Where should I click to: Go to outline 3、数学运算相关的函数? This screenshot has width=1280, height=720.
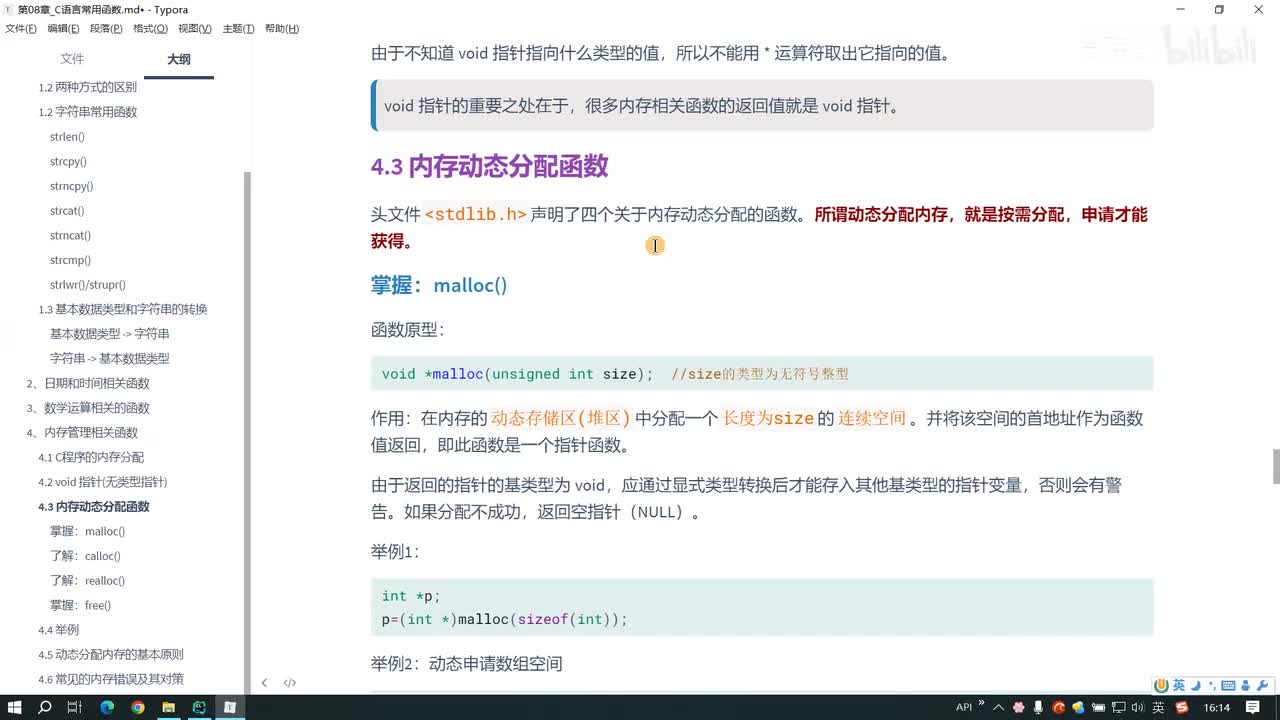pos(88,408)
